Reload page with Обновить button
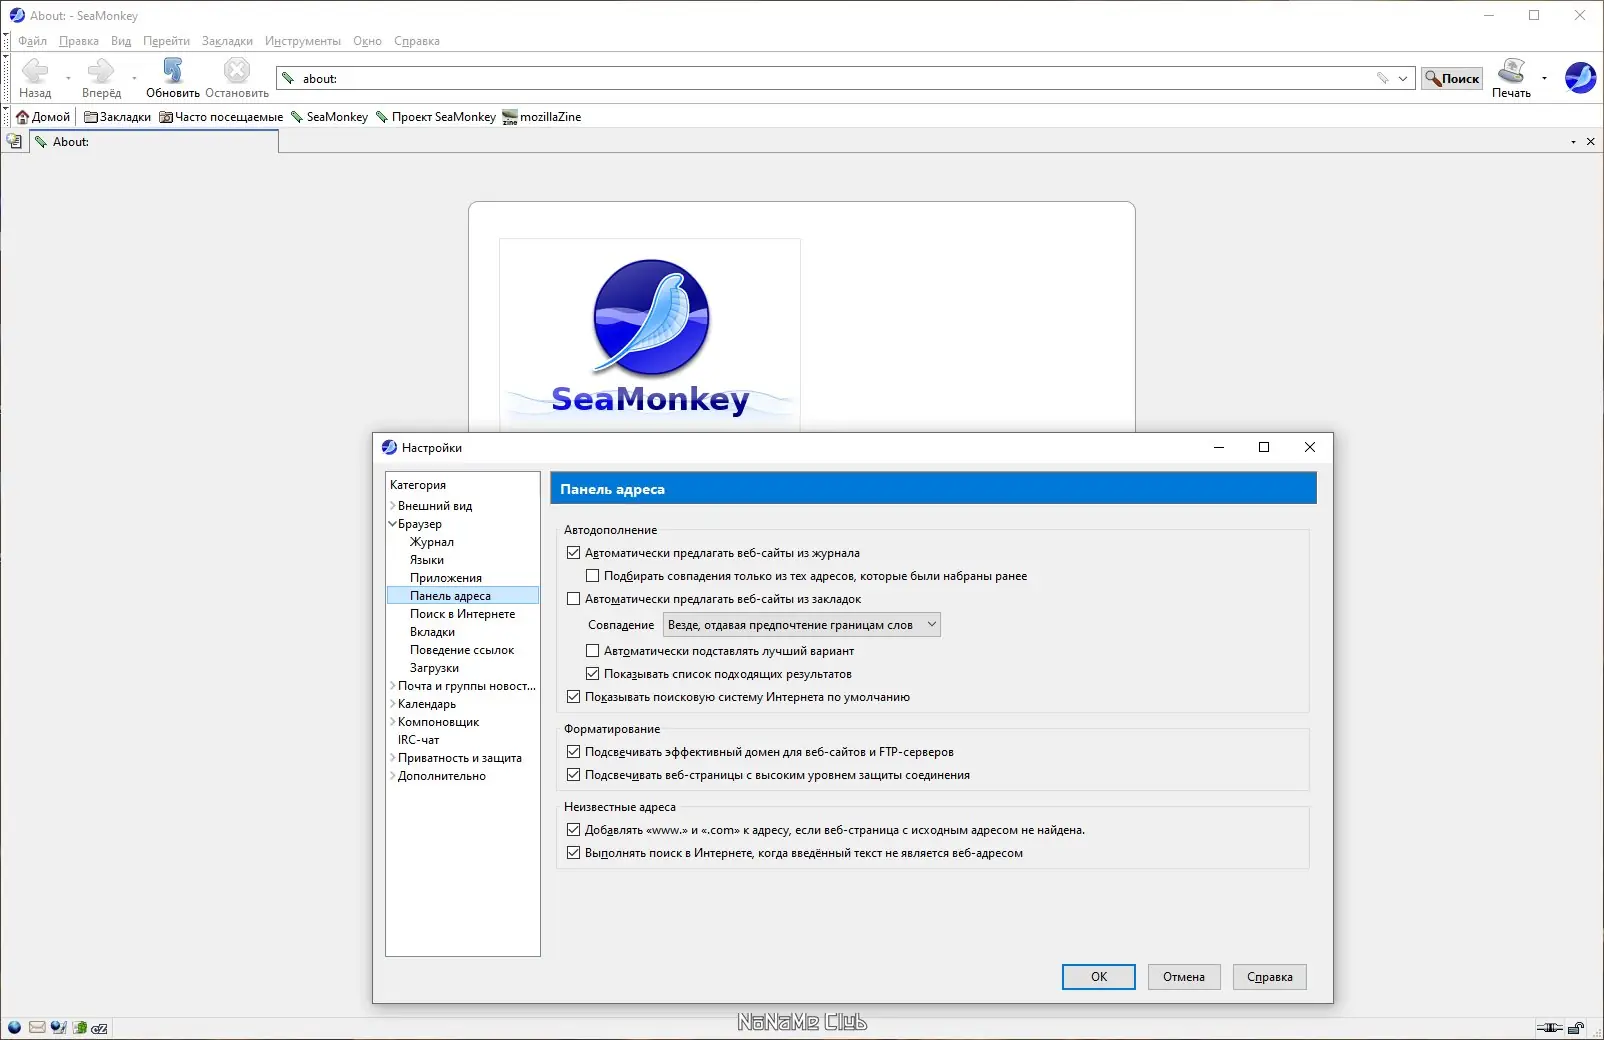 coord(173,78)
